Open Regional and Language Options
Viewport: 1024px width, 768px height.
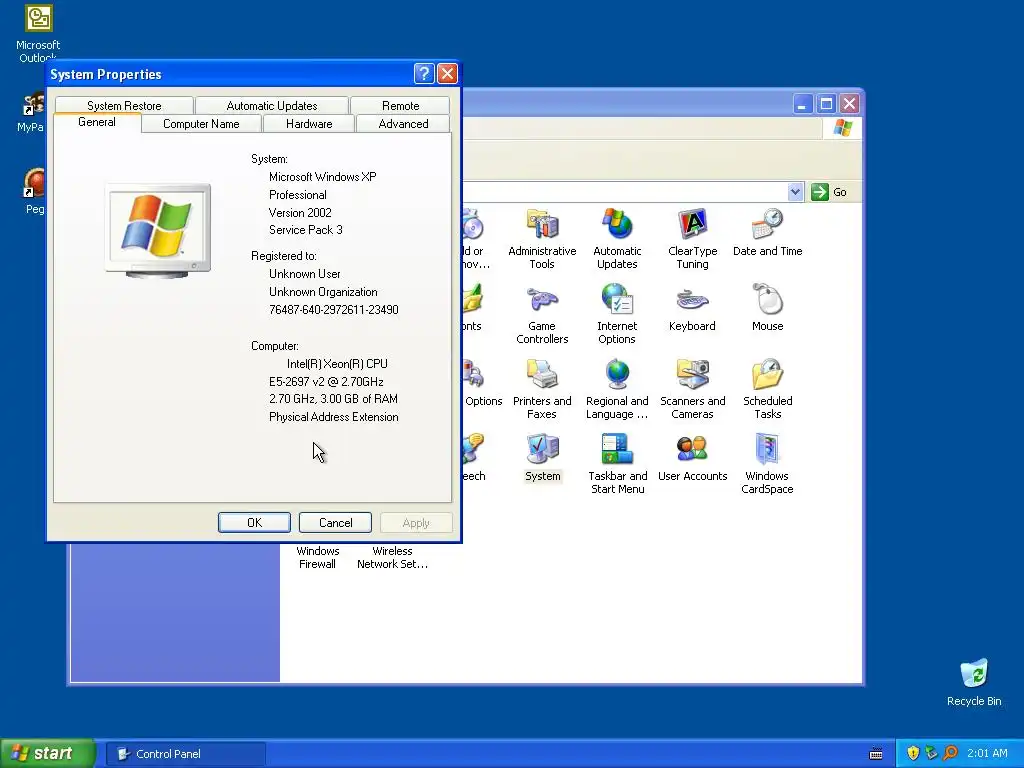pos(617,389)
